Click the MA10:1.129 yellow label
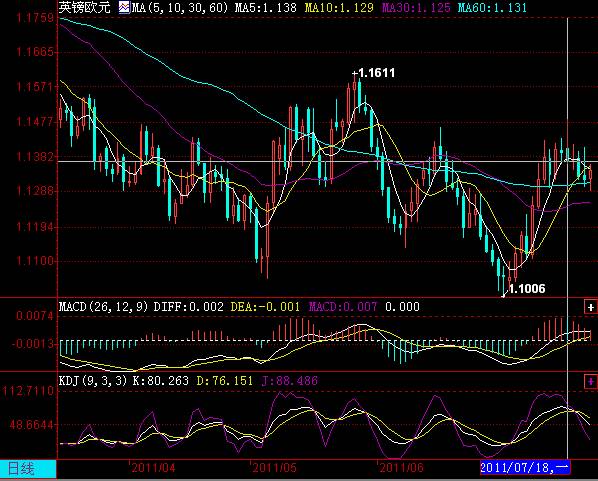 [x=339, y=8]
